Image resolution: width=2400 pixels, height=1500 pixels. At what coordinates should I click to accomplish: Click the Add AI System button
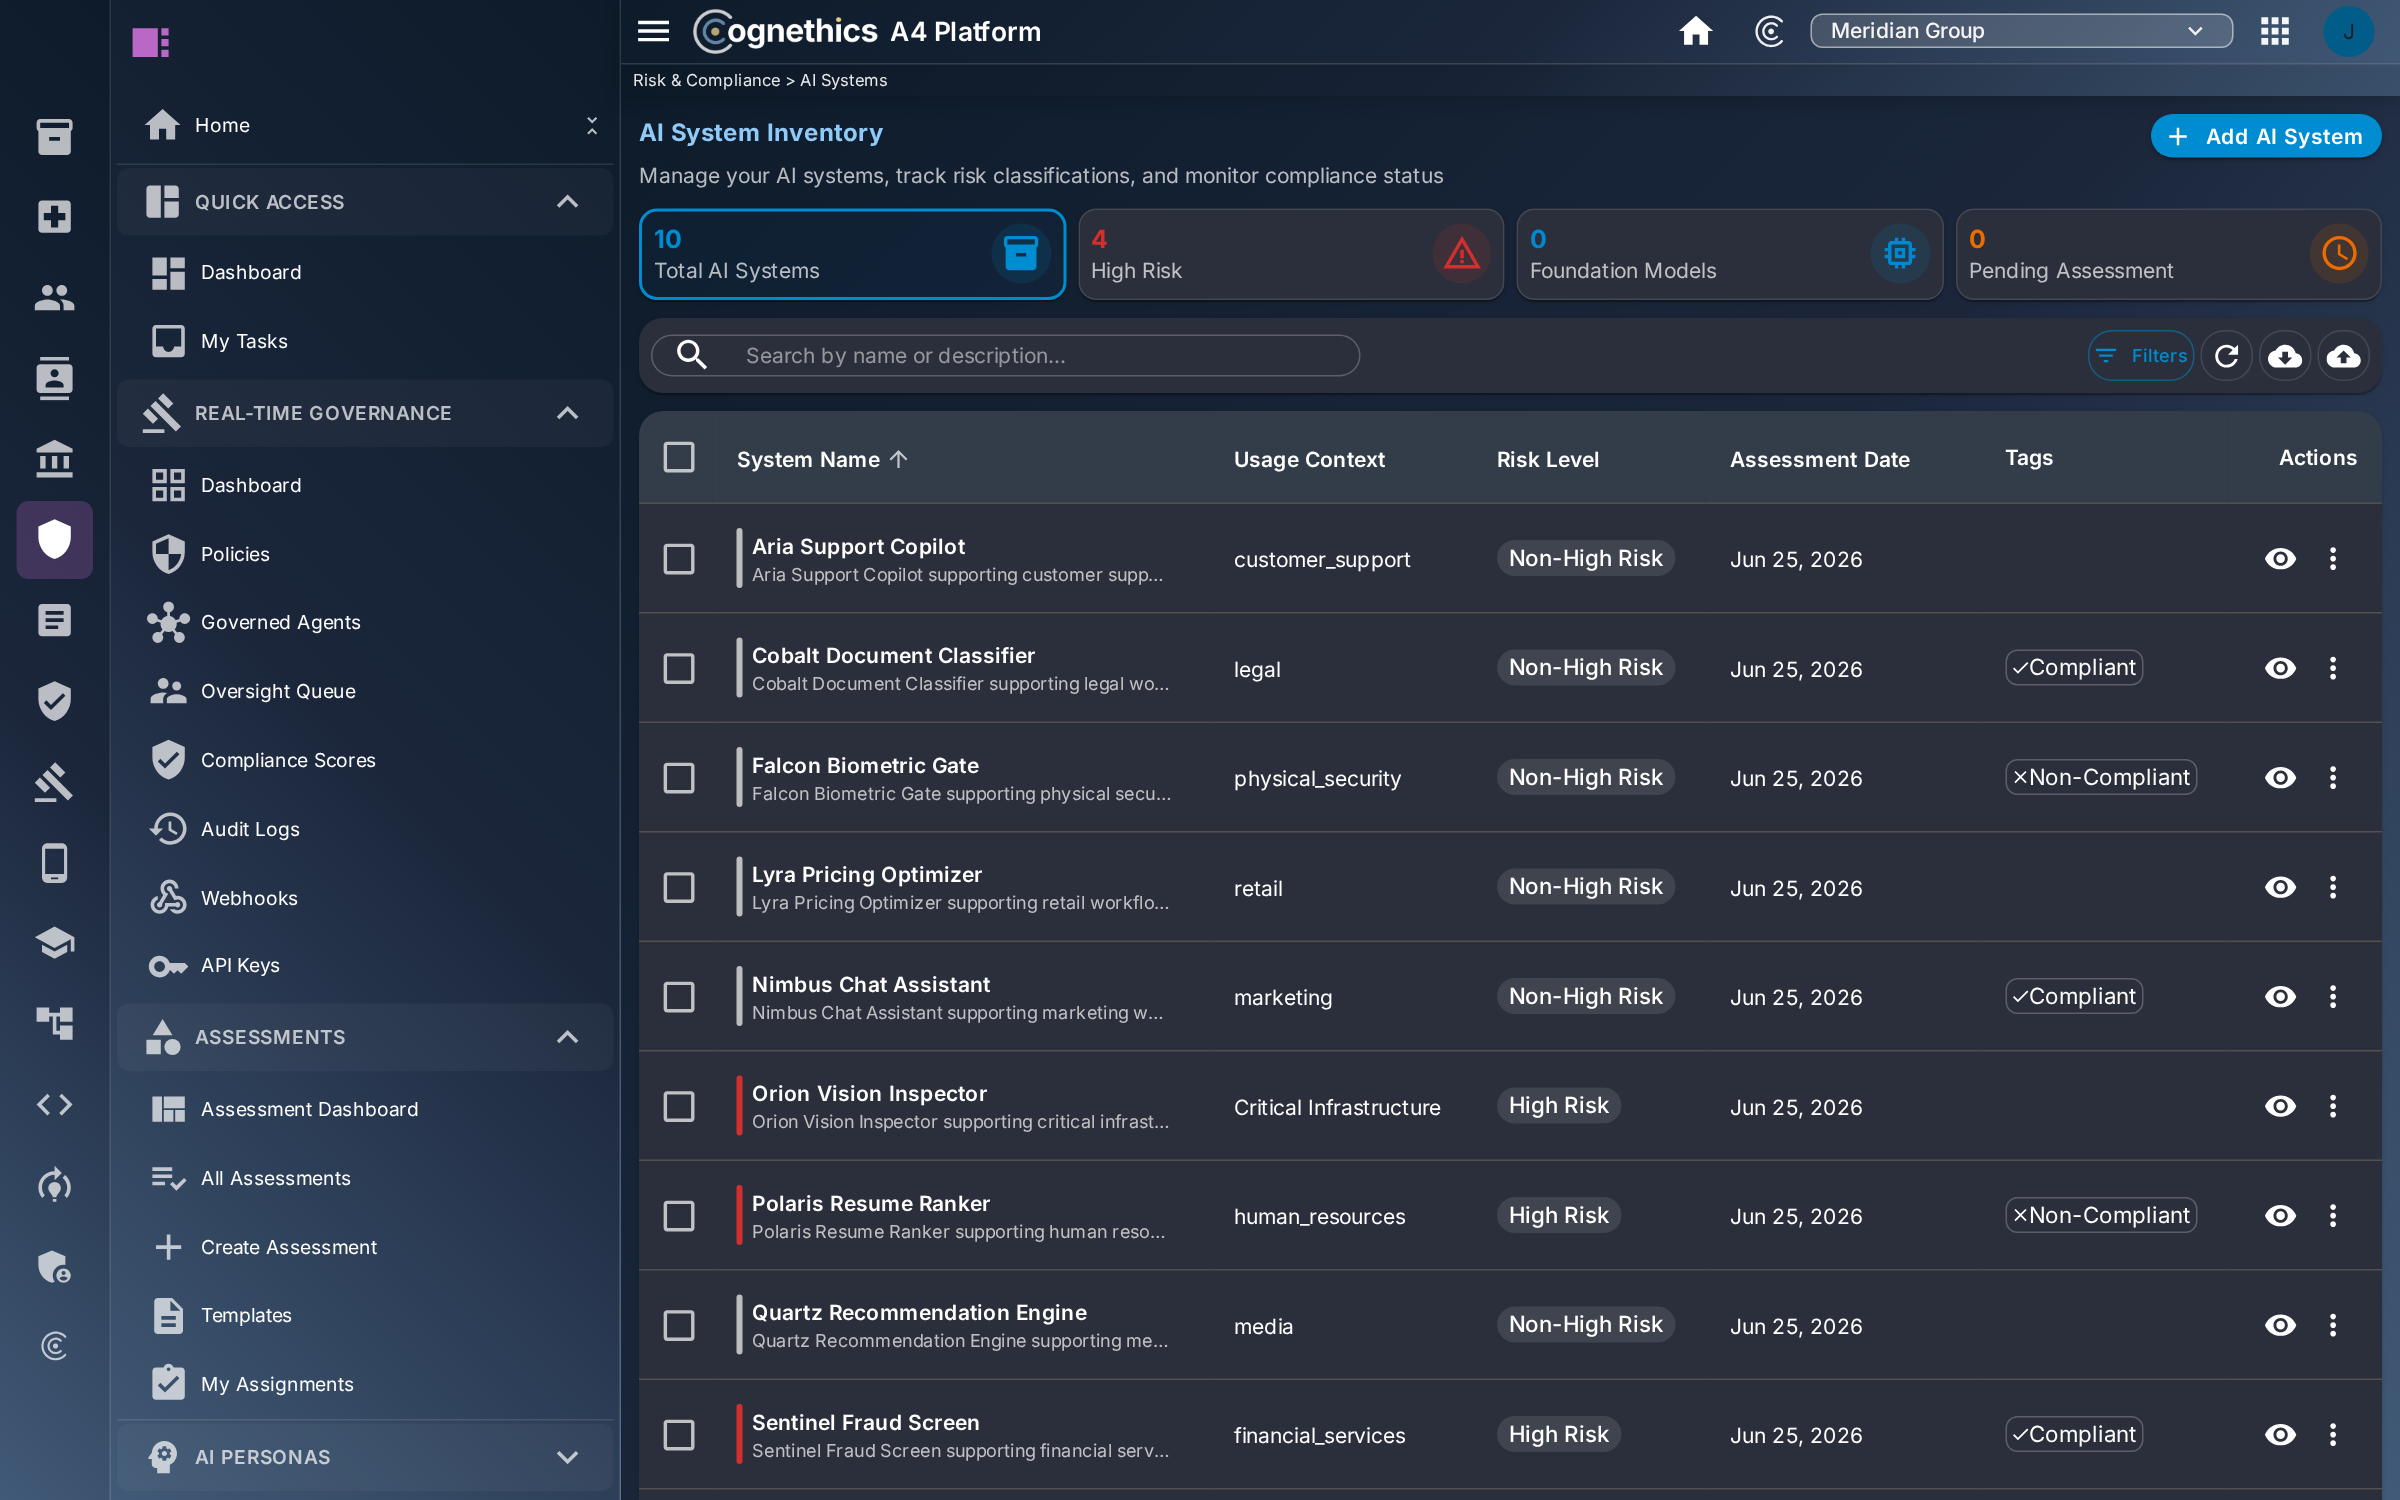point(2265,136)
